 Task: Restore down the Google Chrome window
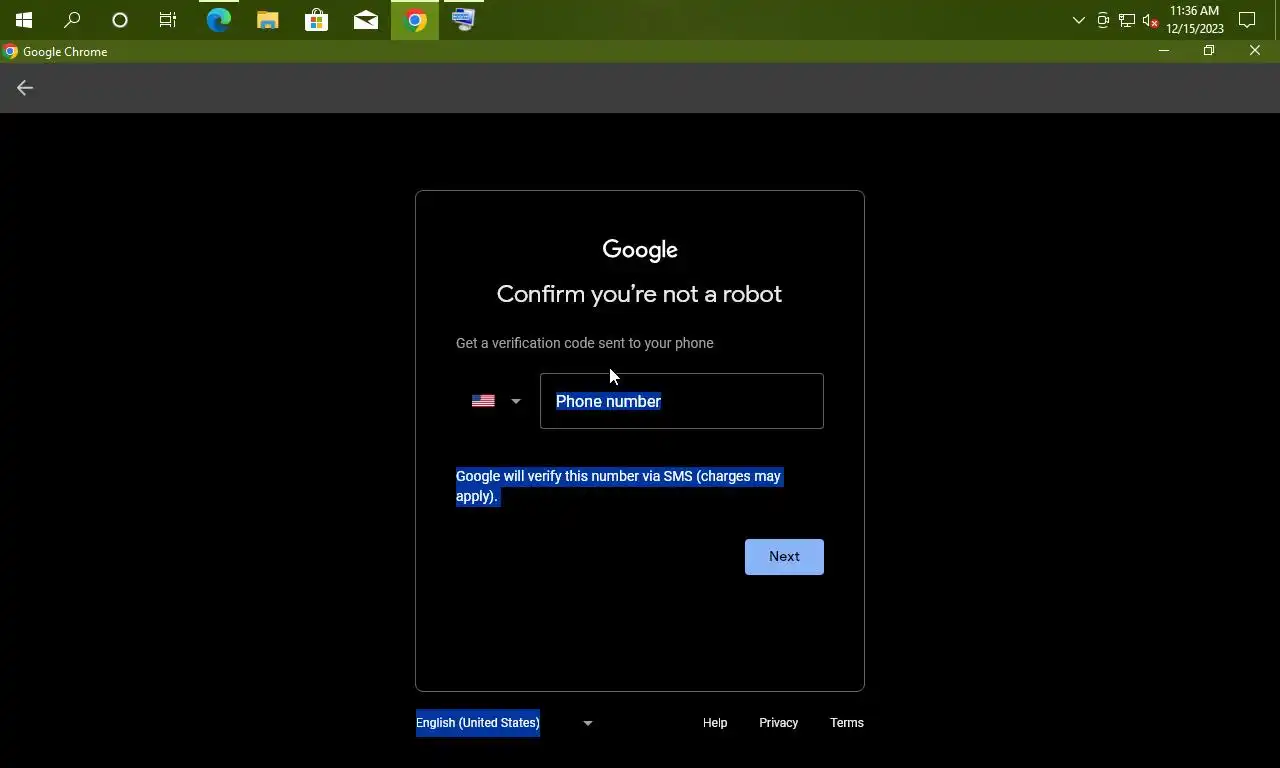tap(1209, 51)
